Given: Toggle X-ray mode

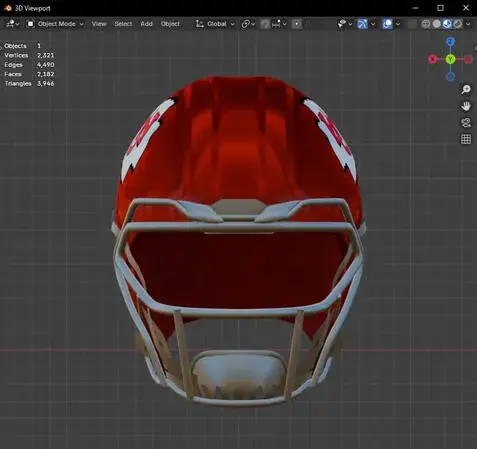Looking at the screenshot, I should (x=412, y=24).
